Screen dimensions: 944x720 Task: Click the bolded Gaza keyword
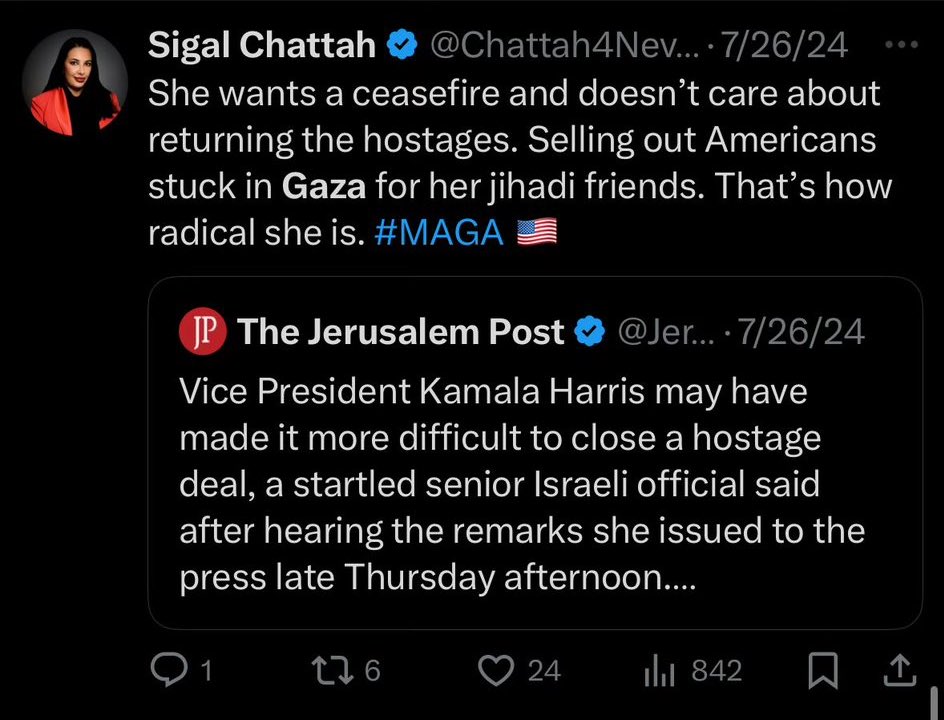tap(325, 186)
